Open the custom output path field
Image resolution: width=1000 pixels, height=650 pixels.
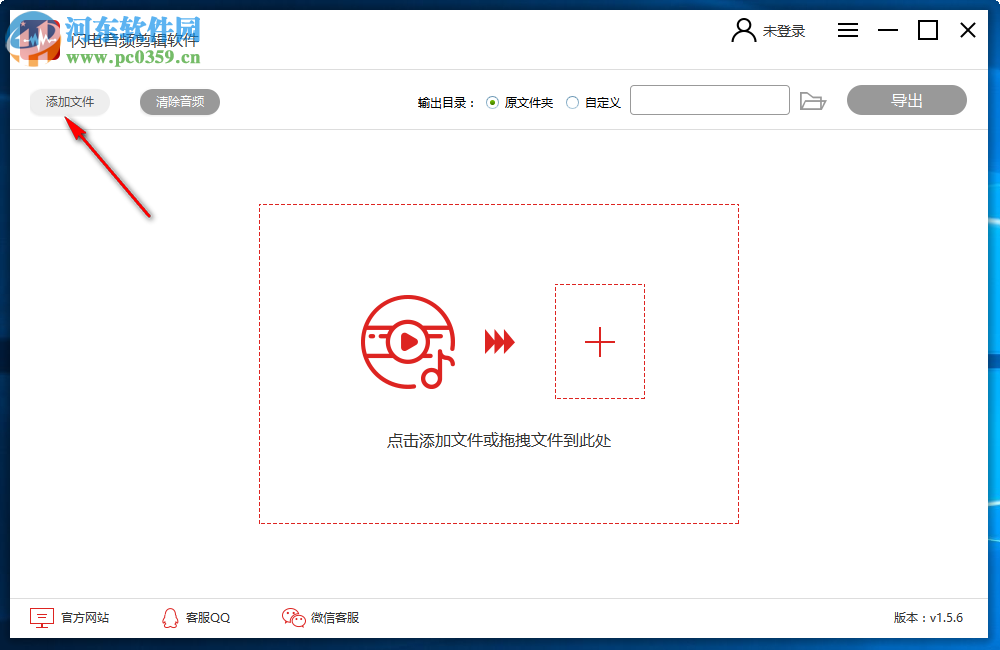[x=710, y=100]
